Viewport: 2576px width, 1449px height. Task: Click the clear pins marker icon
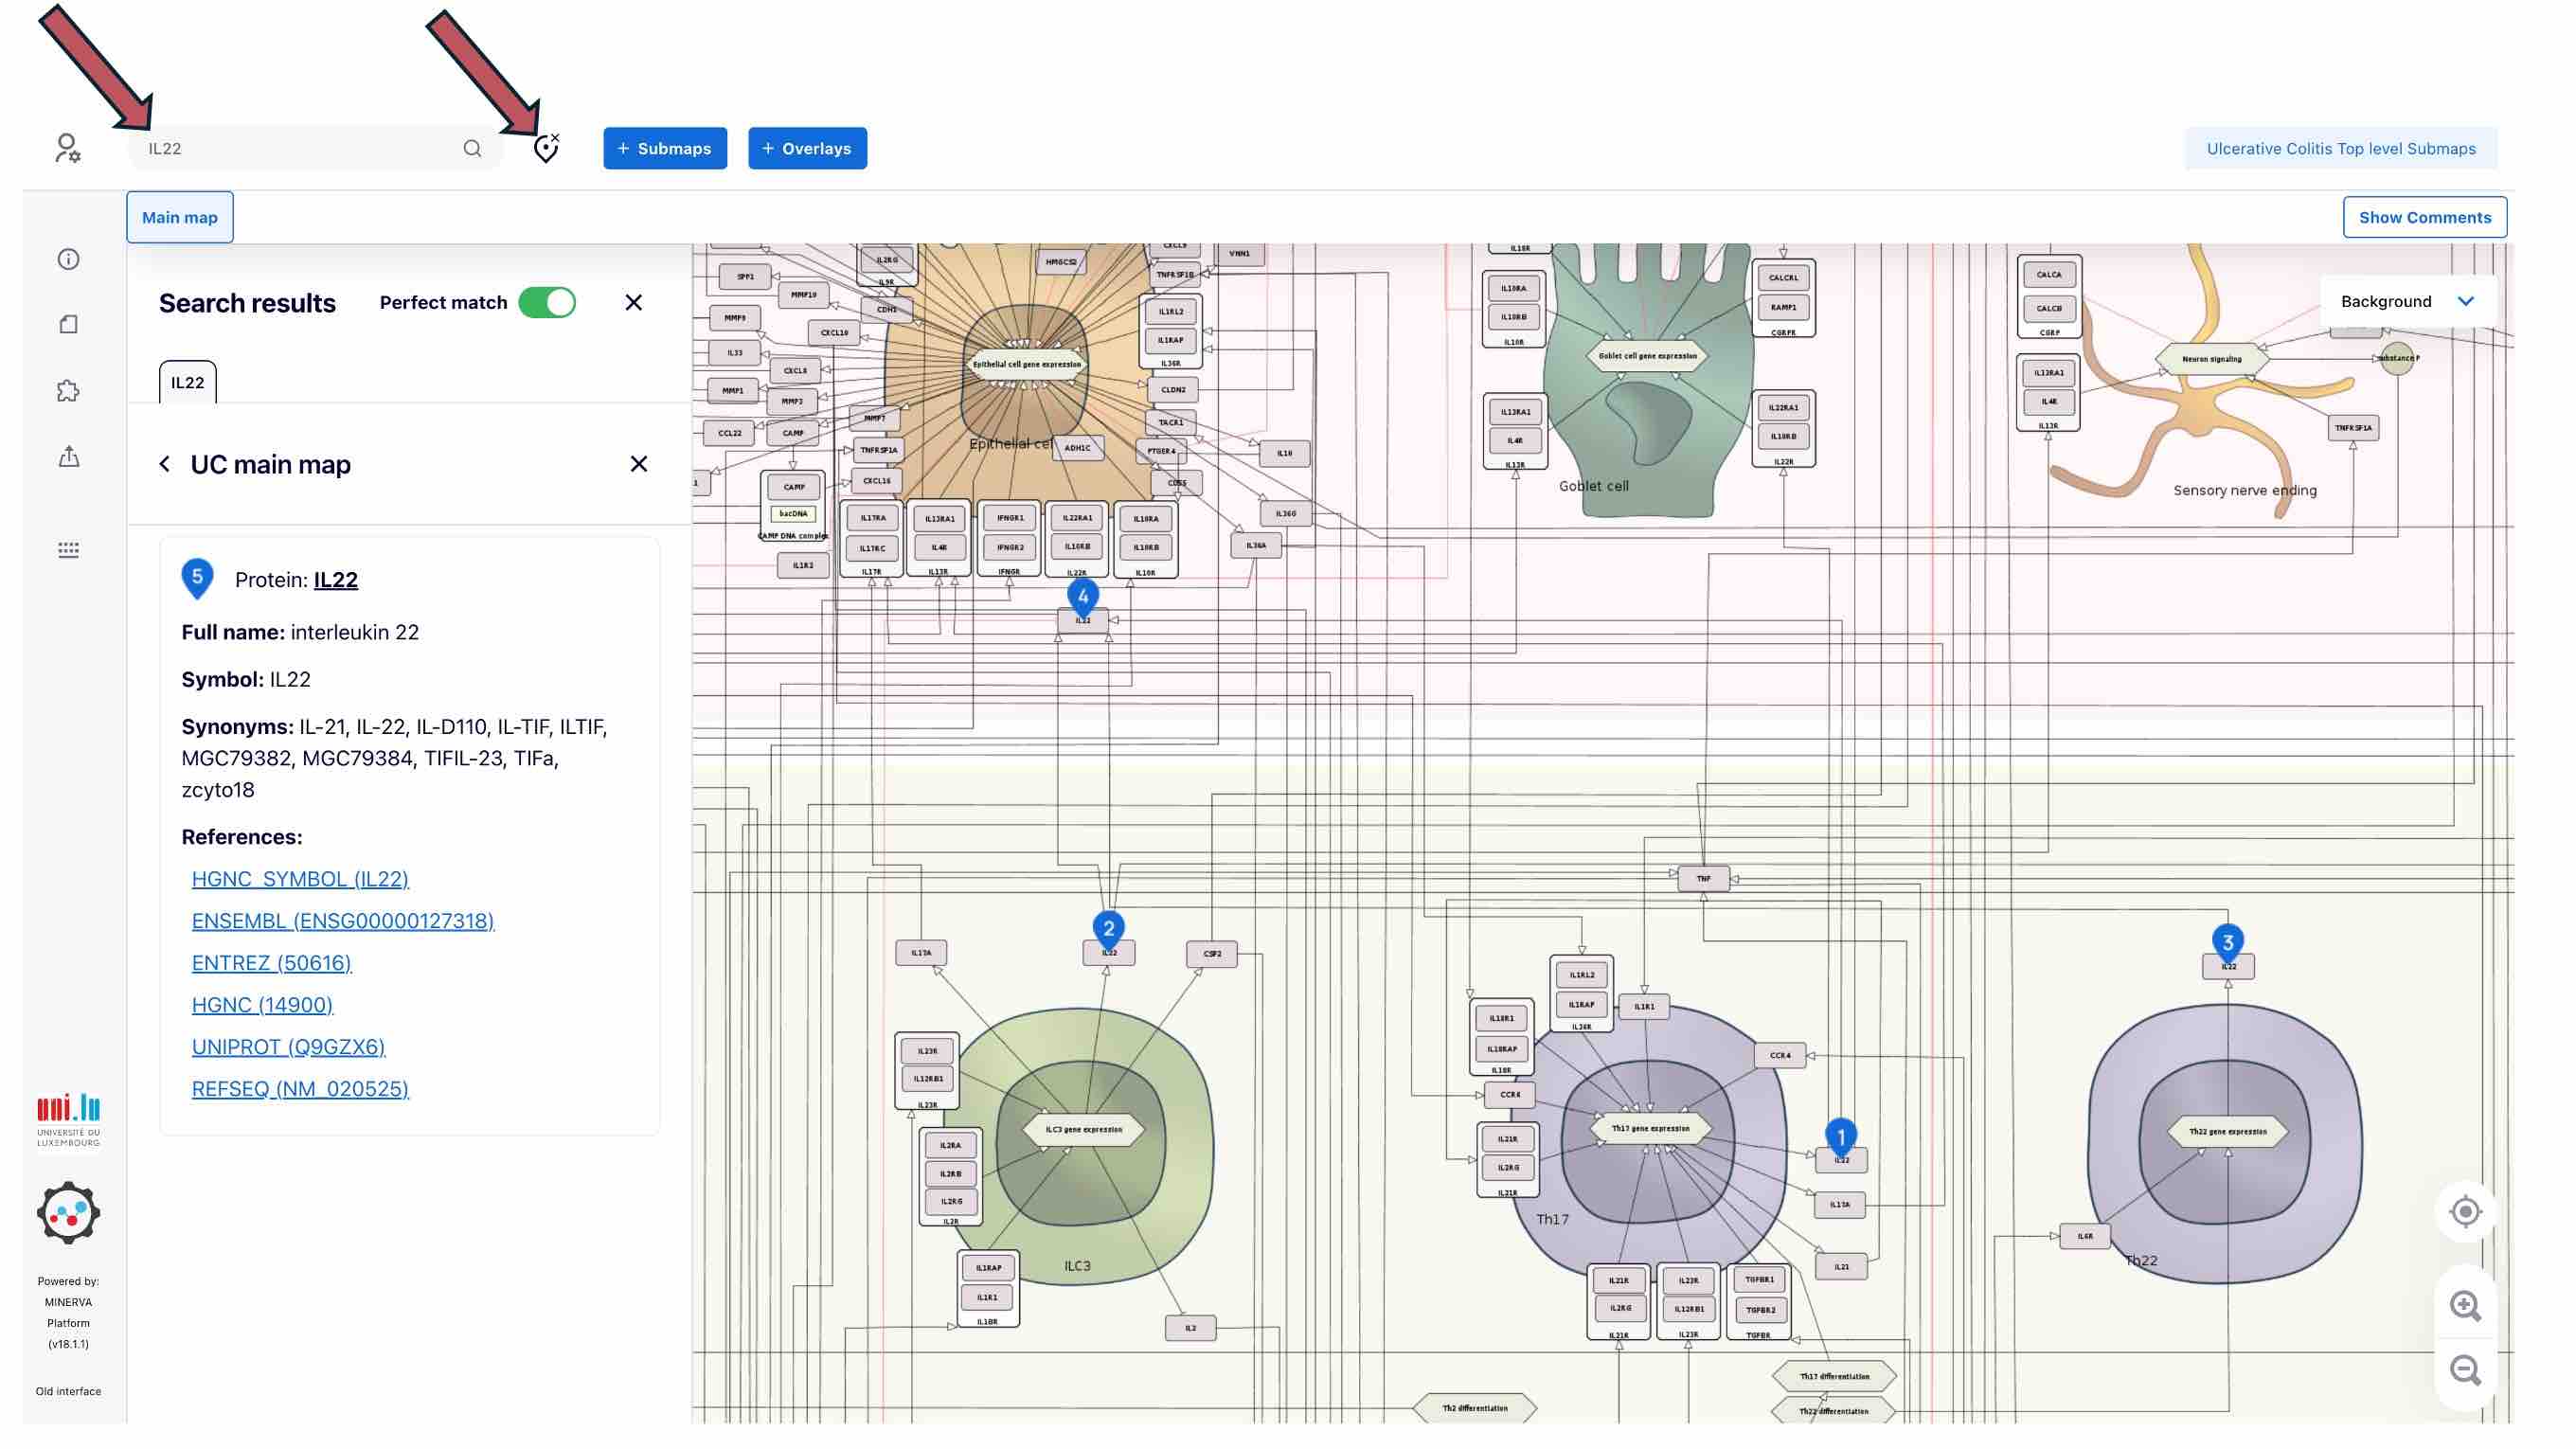click(546, 148)
